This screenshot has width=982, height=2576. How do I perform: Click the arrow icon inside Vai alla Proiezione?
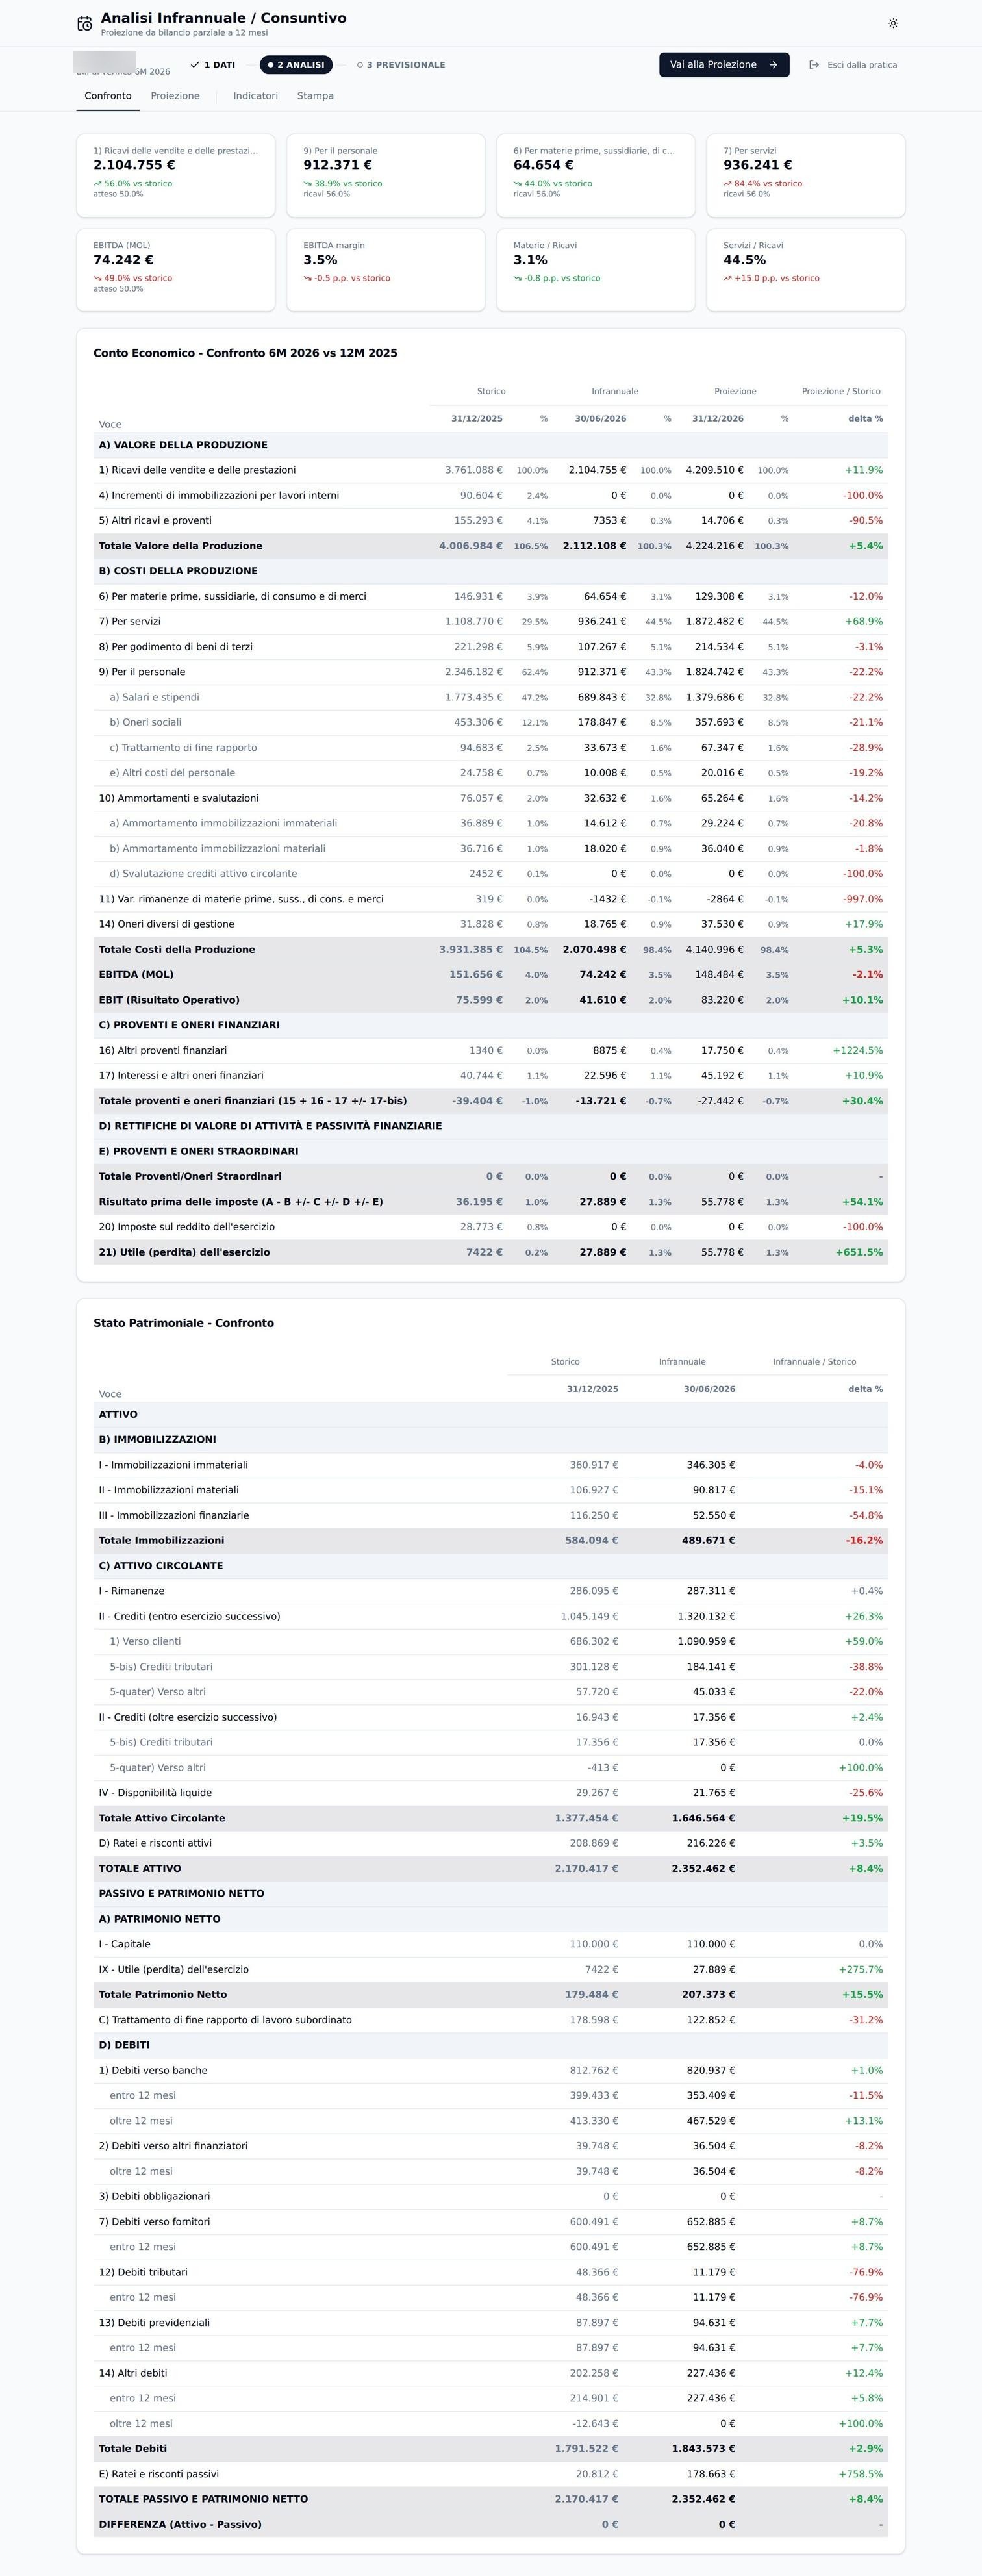(x=773, y=65)
